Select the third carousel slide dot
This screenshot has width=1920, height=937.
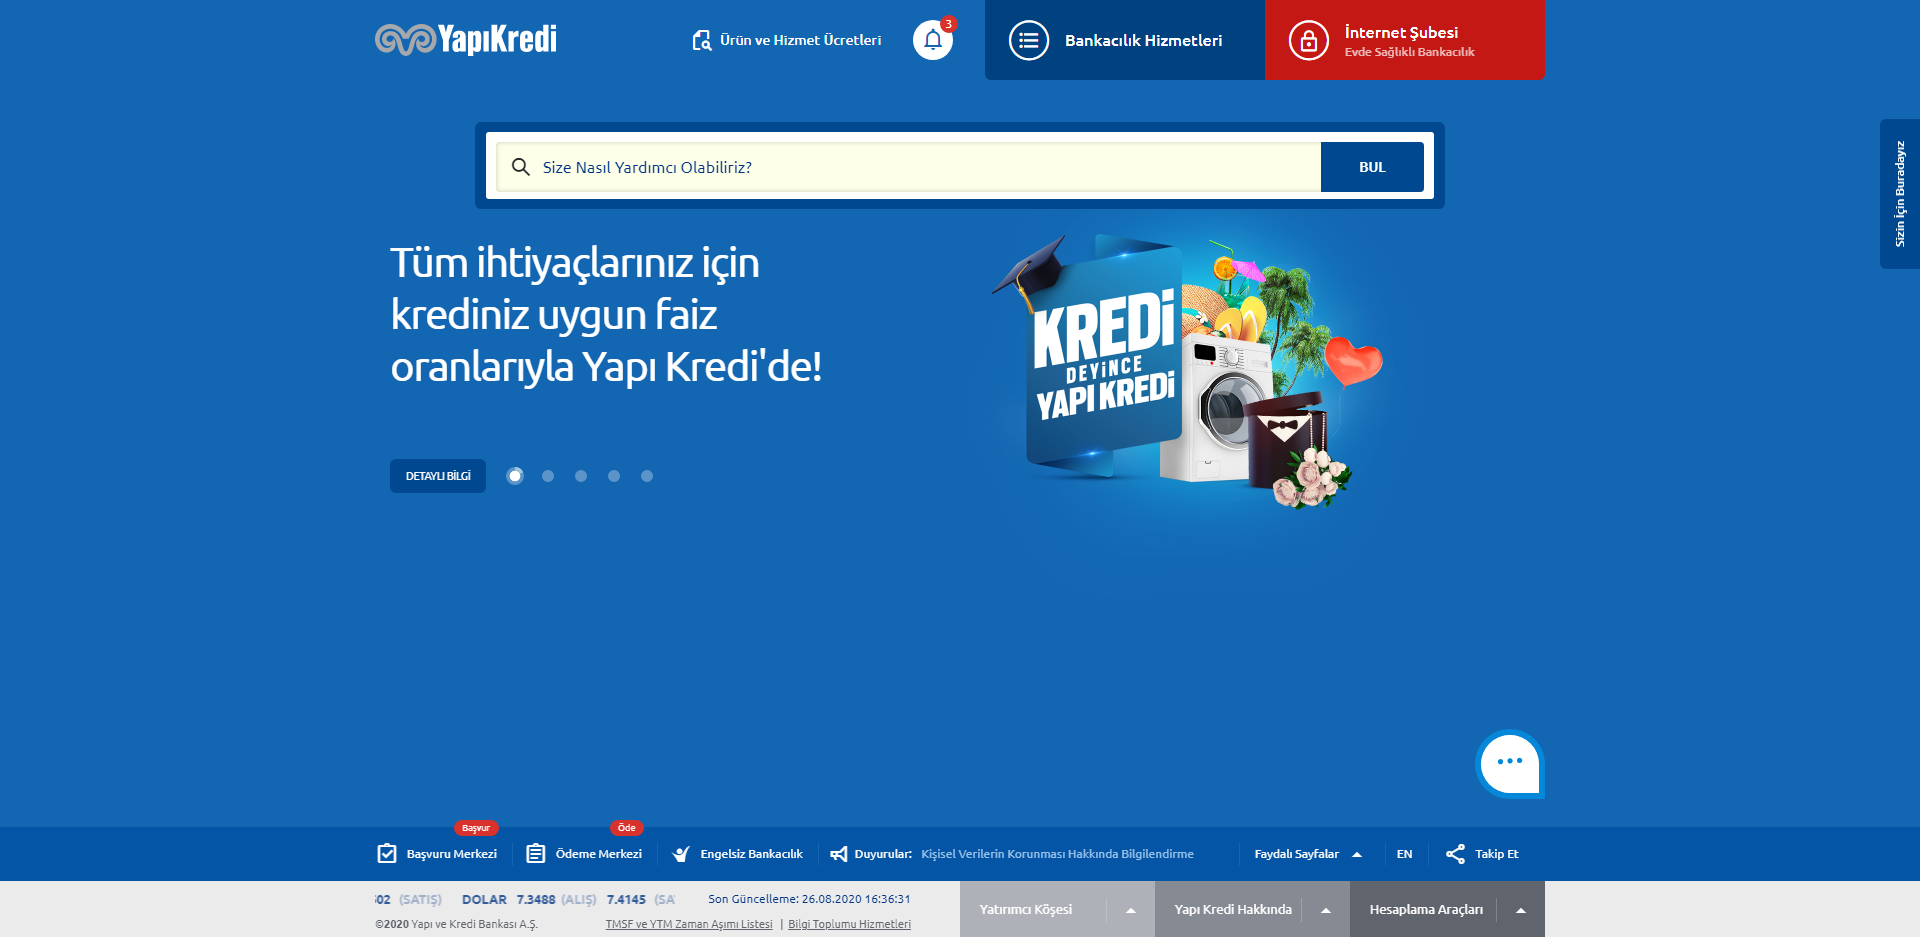pyautogui.click(x=581, y=476)
